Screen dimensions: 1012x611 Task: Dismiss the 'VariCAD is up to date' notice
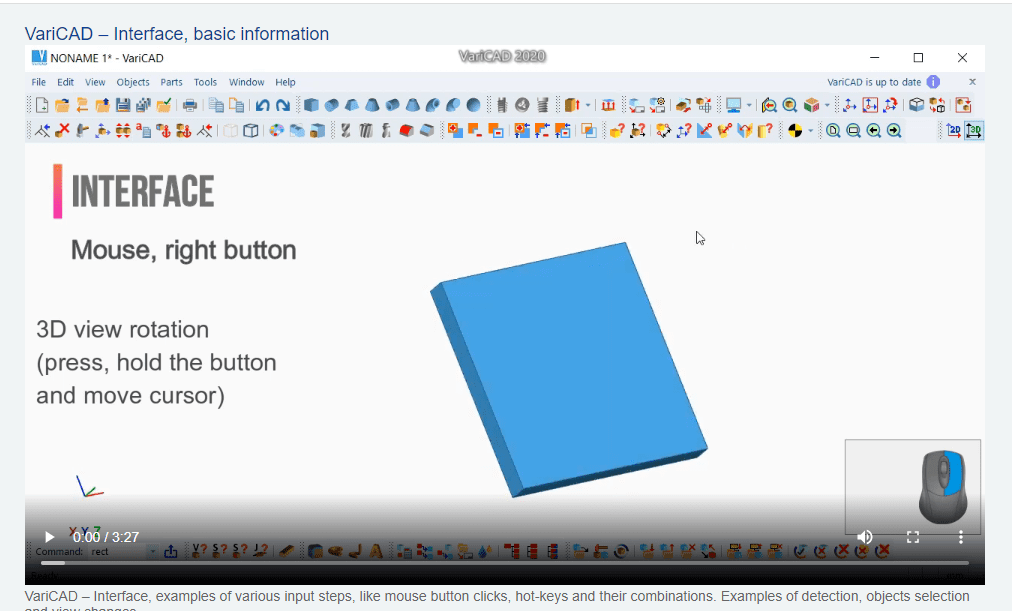click(x=972, y=82)
